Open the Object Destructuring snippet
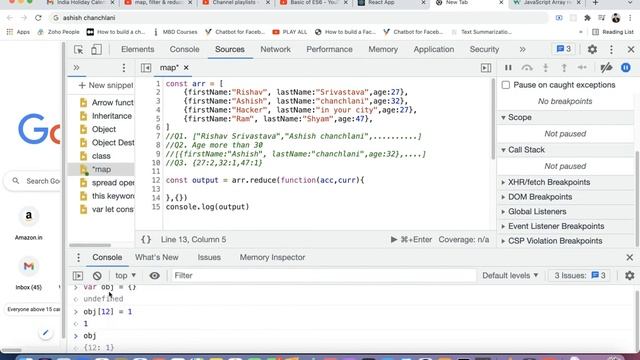640x360 pixels. pos(107,143)
